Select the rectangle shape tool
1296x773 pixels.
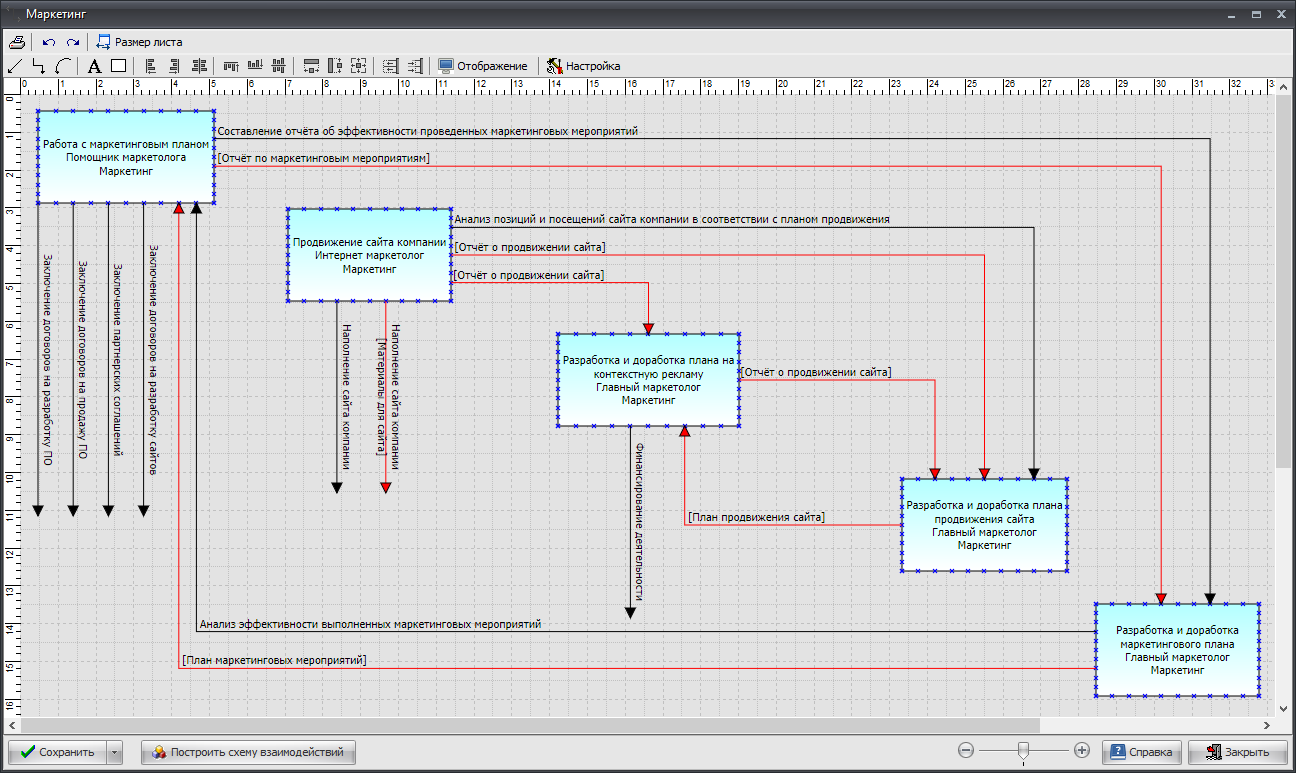[x=118, y=66]
